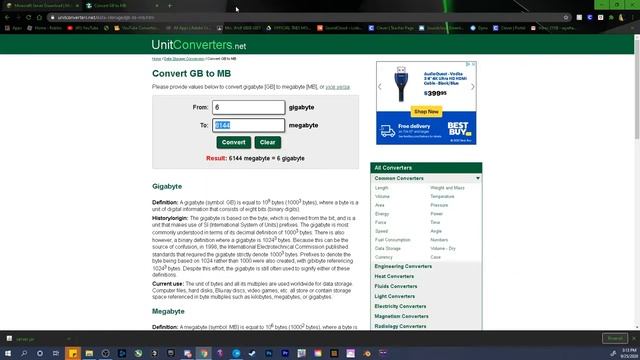640x360 pixels.
Task: Open the Data Storage converter link
Action: [x=388, y=248]
